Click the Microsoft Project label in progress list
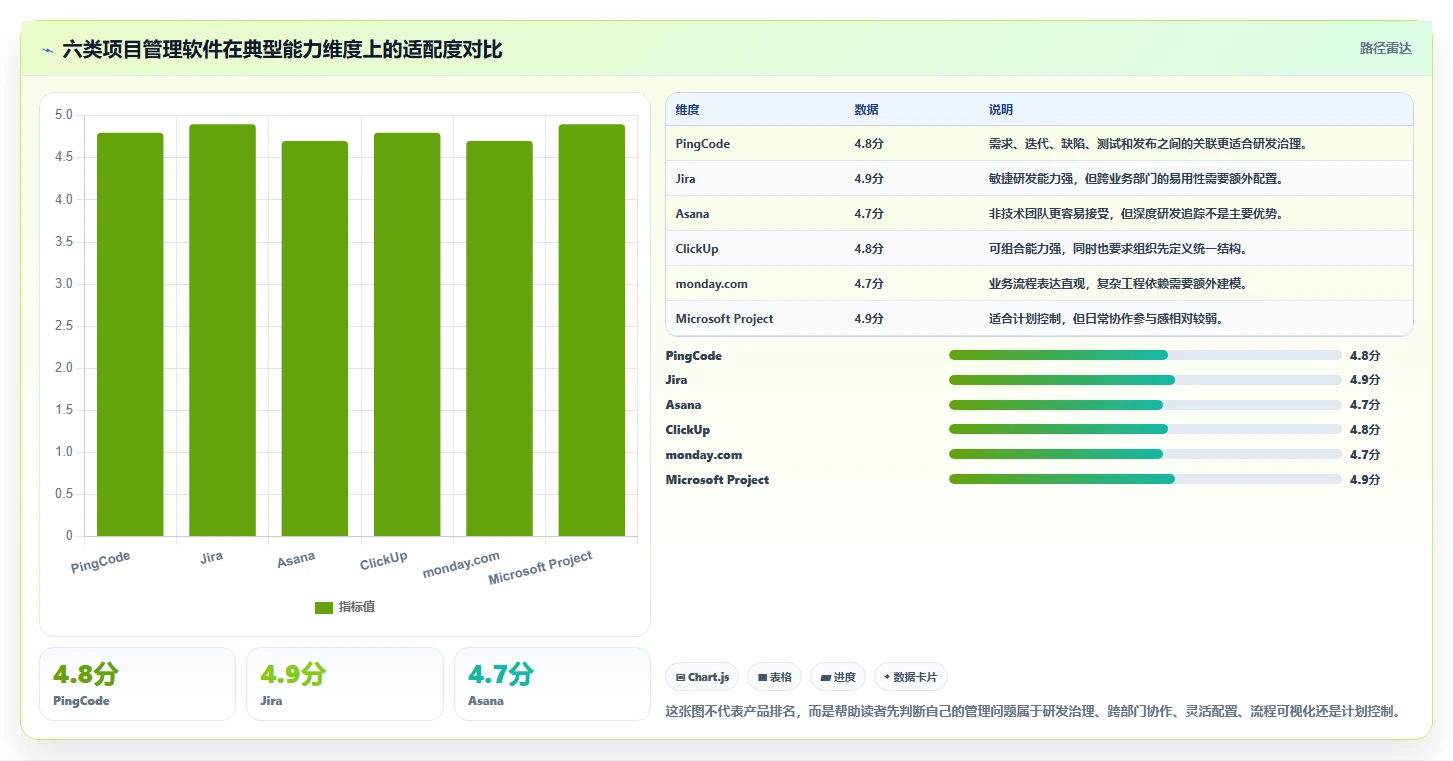The height and width of the screenshot is (761, 1453). 717,480
